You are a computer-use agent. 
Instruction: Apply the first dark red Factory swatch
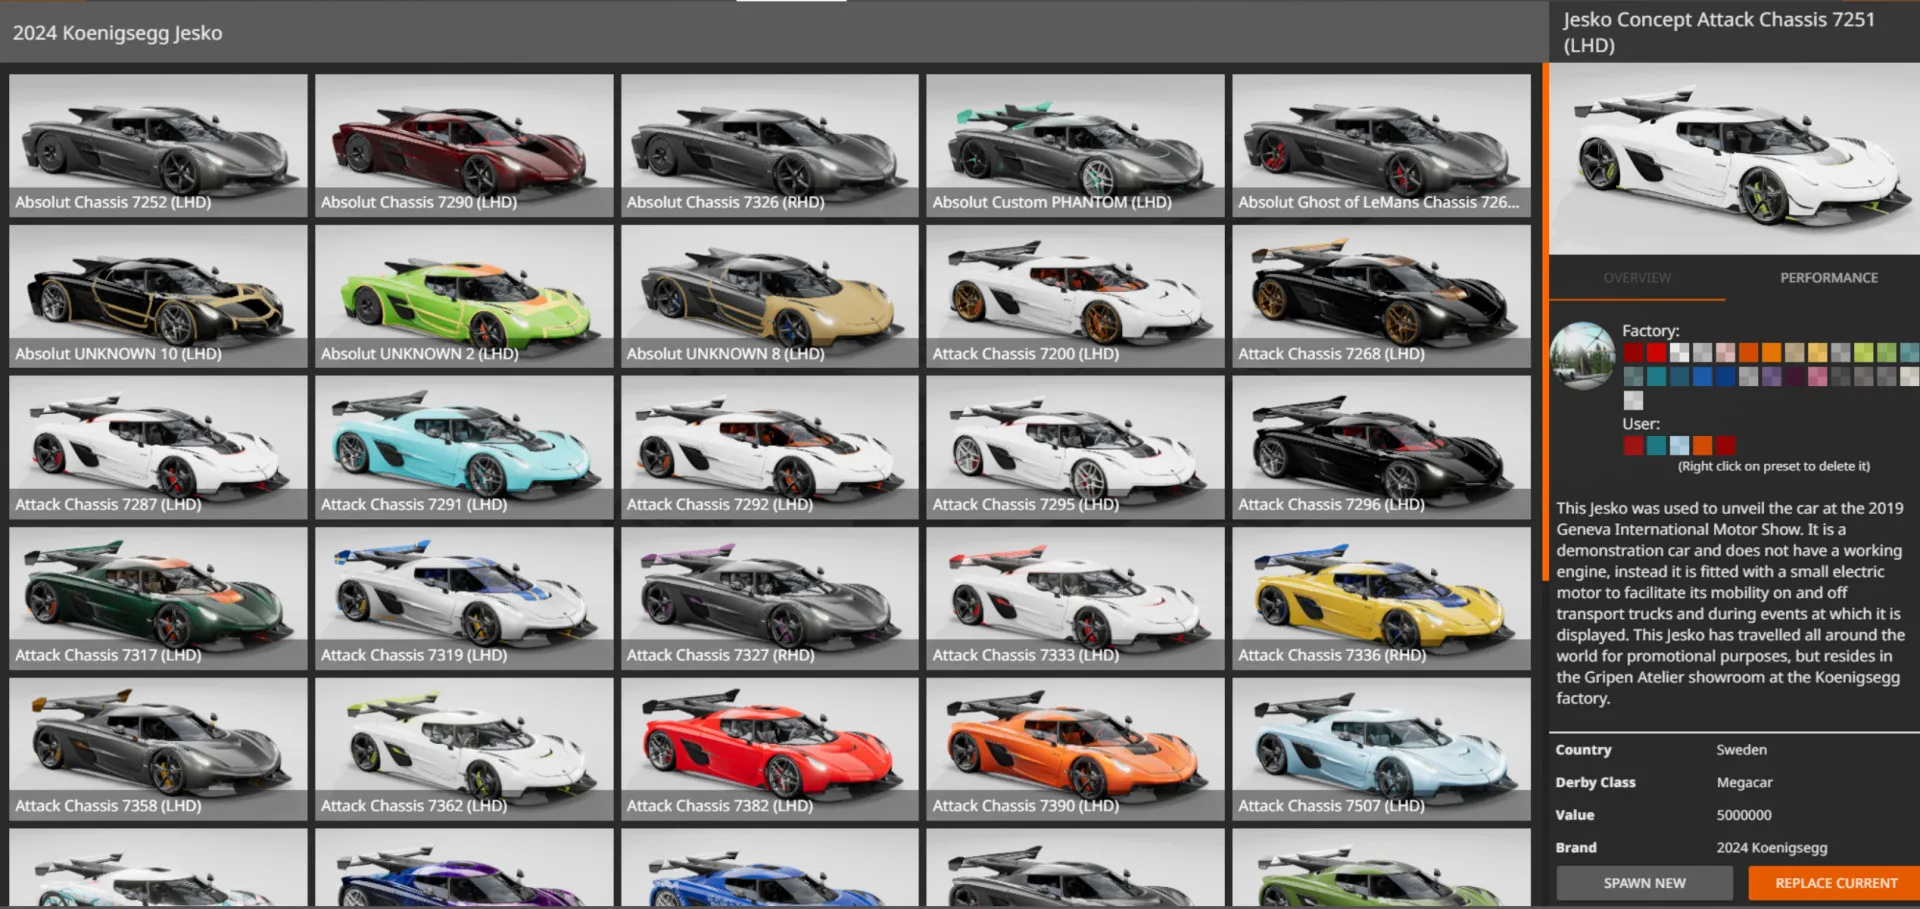click(x=1634, y=352)
